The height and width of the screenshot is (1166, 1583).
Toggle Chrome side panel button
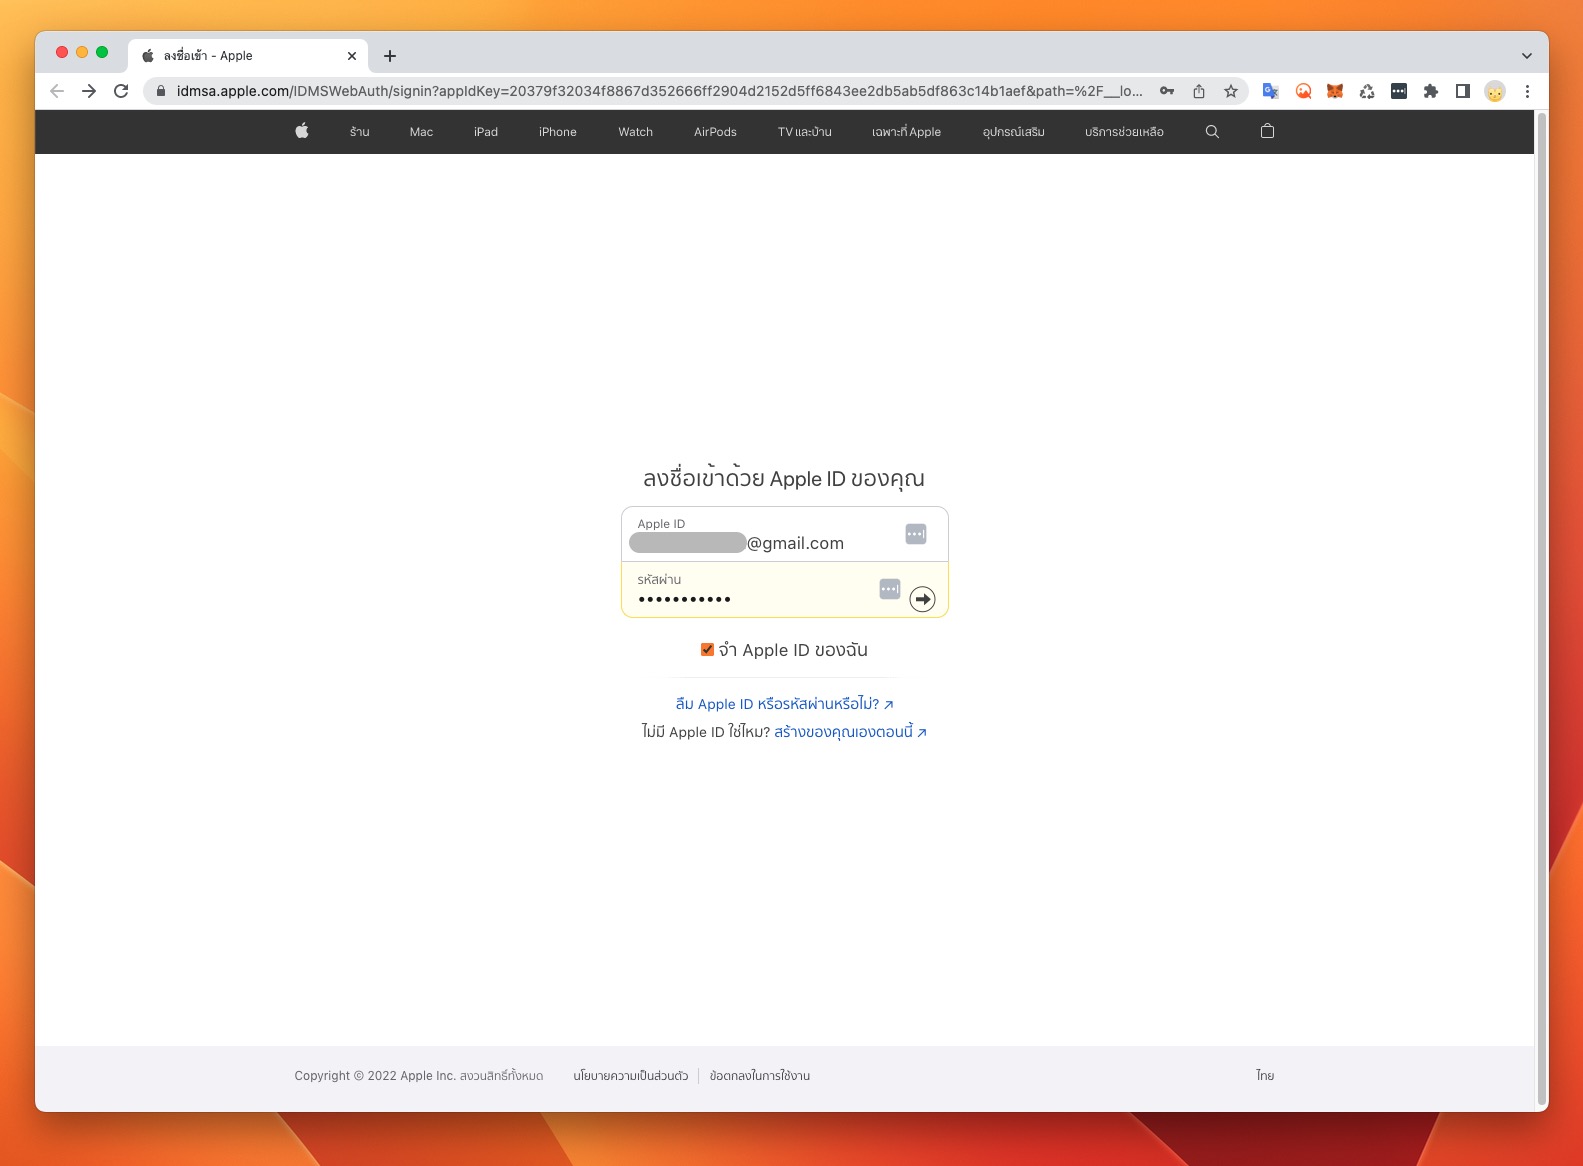click(x=1462, y=91)
